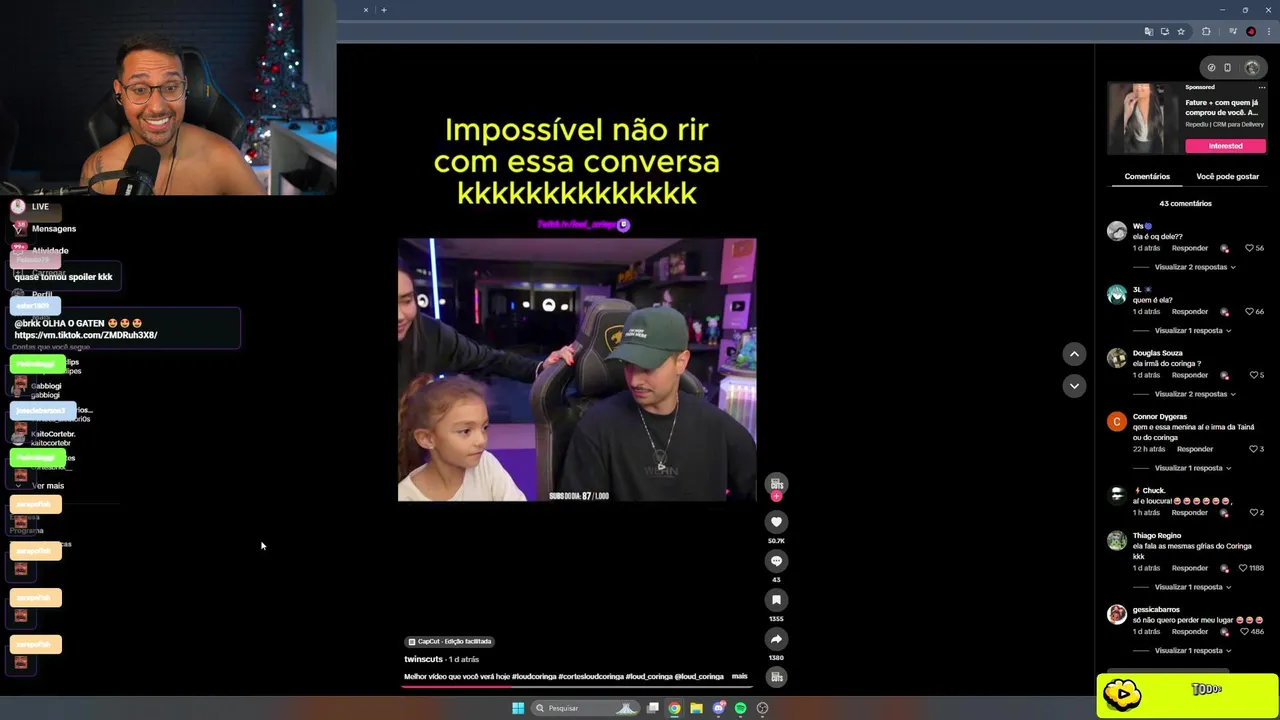Switch to the Comentários tab
The image size is (1280, 720).
coord(1147,177)
